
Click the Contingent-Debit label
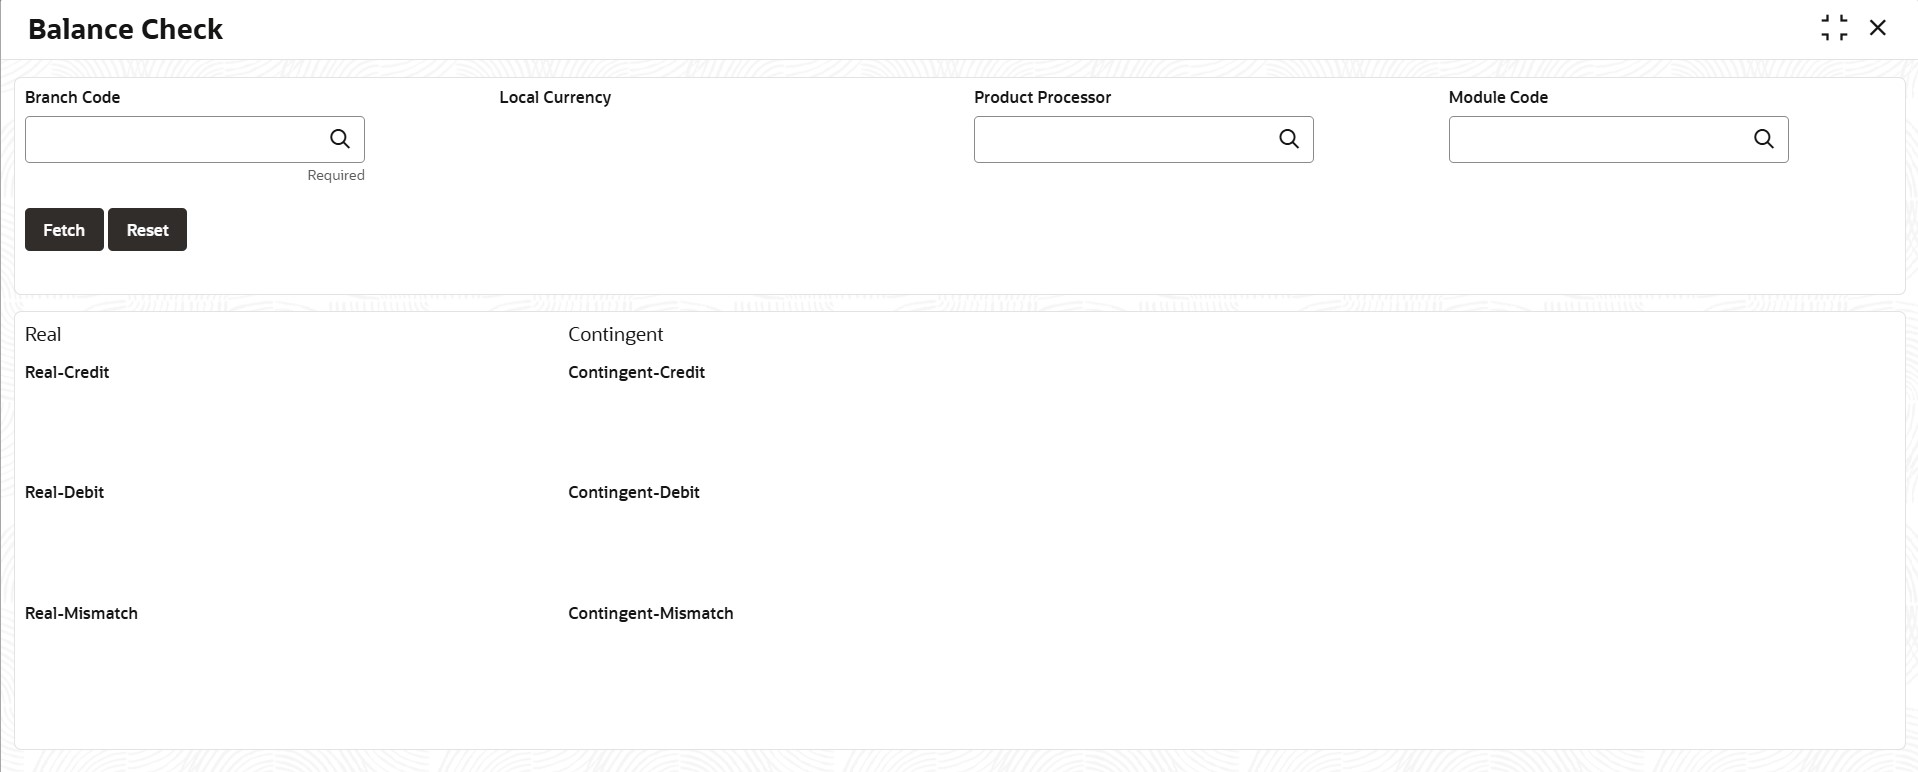633,492
